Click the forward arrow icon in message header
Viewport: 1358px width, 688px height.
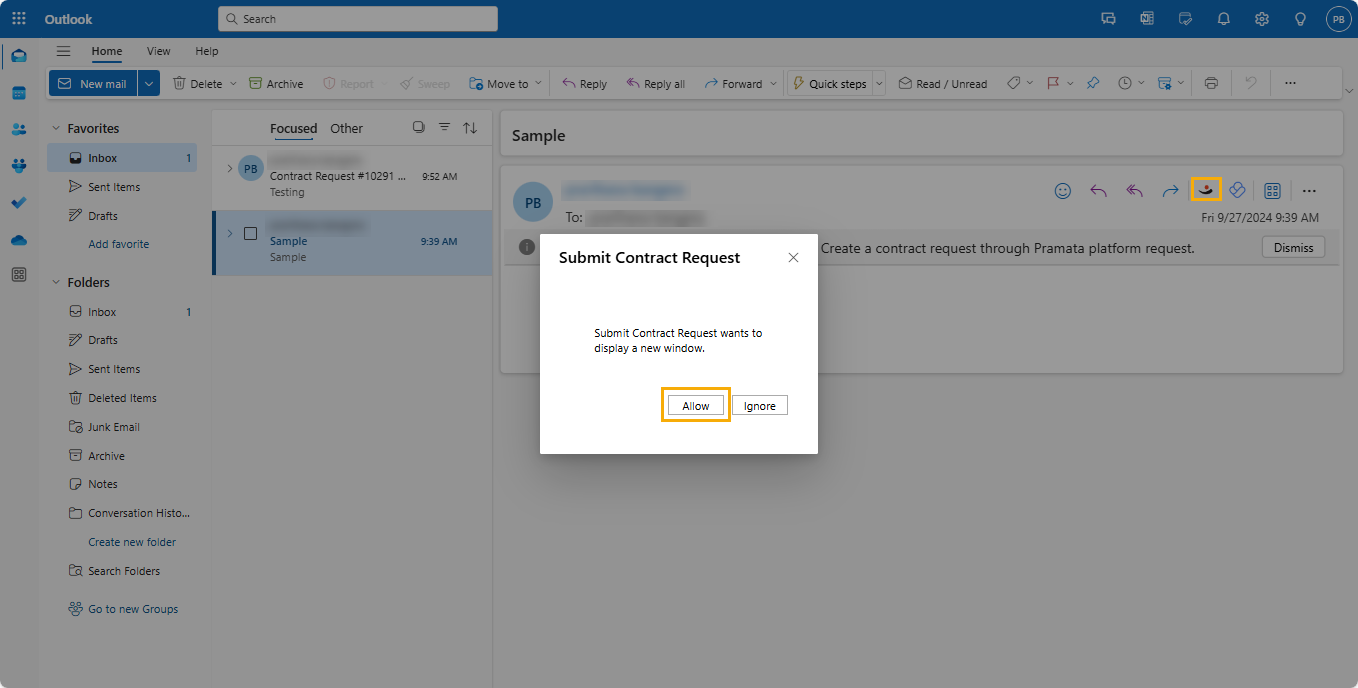tap(1170, 191)
